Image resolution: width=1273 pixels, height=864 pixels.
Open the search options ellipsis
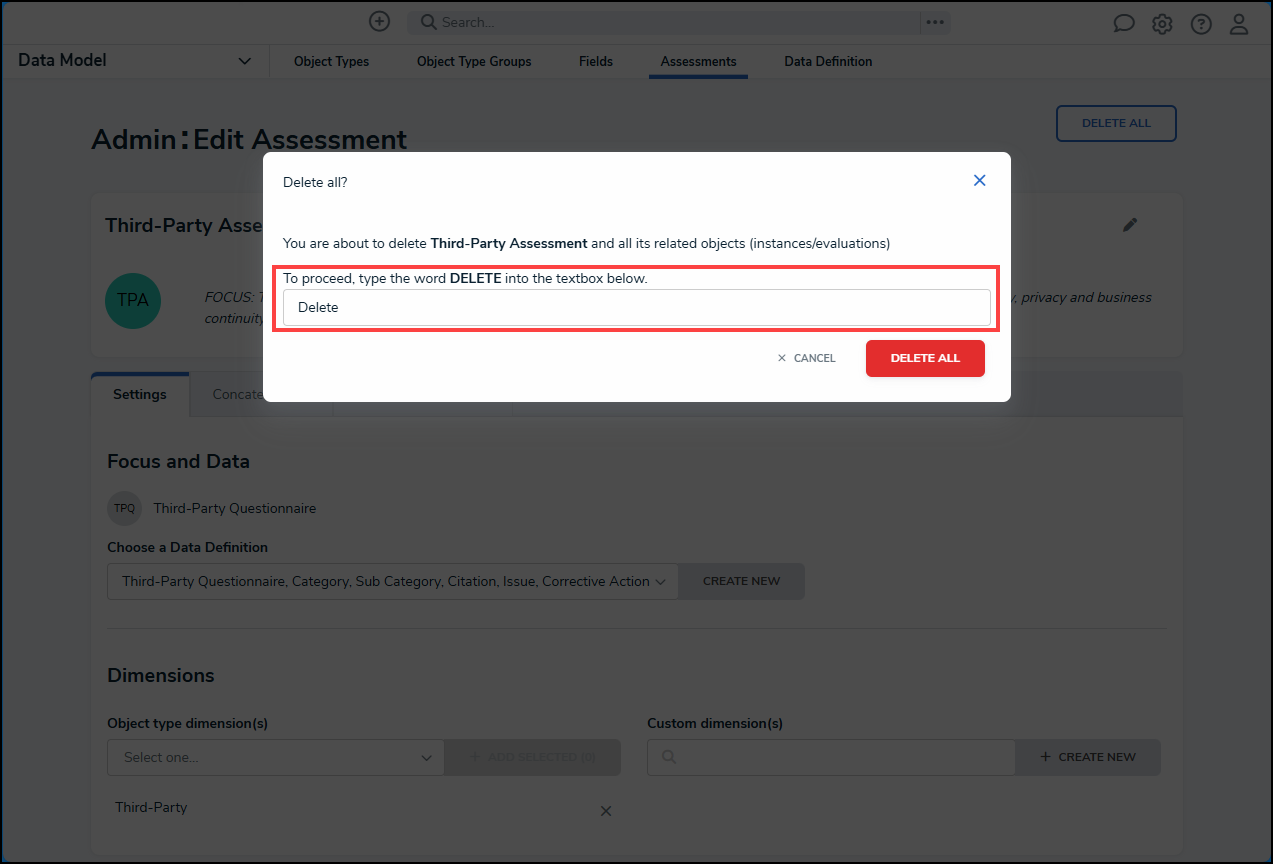(x=935, y=22)
